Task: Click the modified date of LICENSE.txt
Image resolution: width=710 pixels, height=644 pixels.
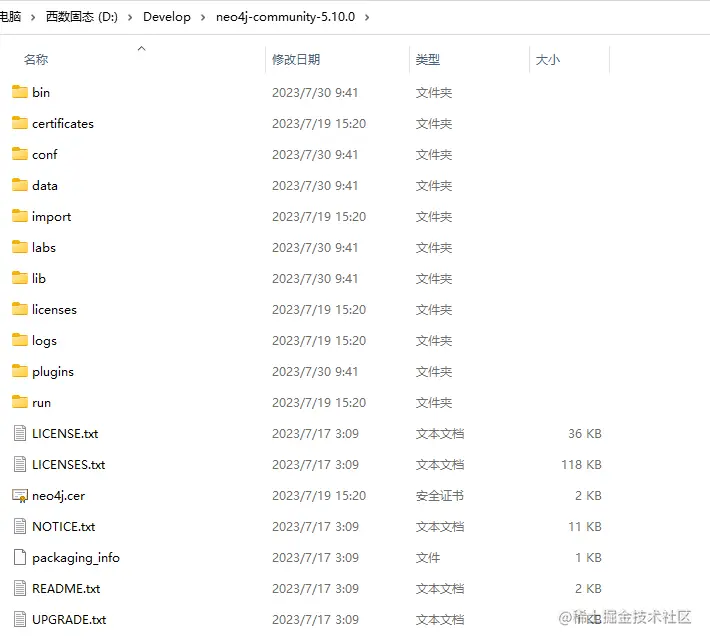Action: [315, 433]
